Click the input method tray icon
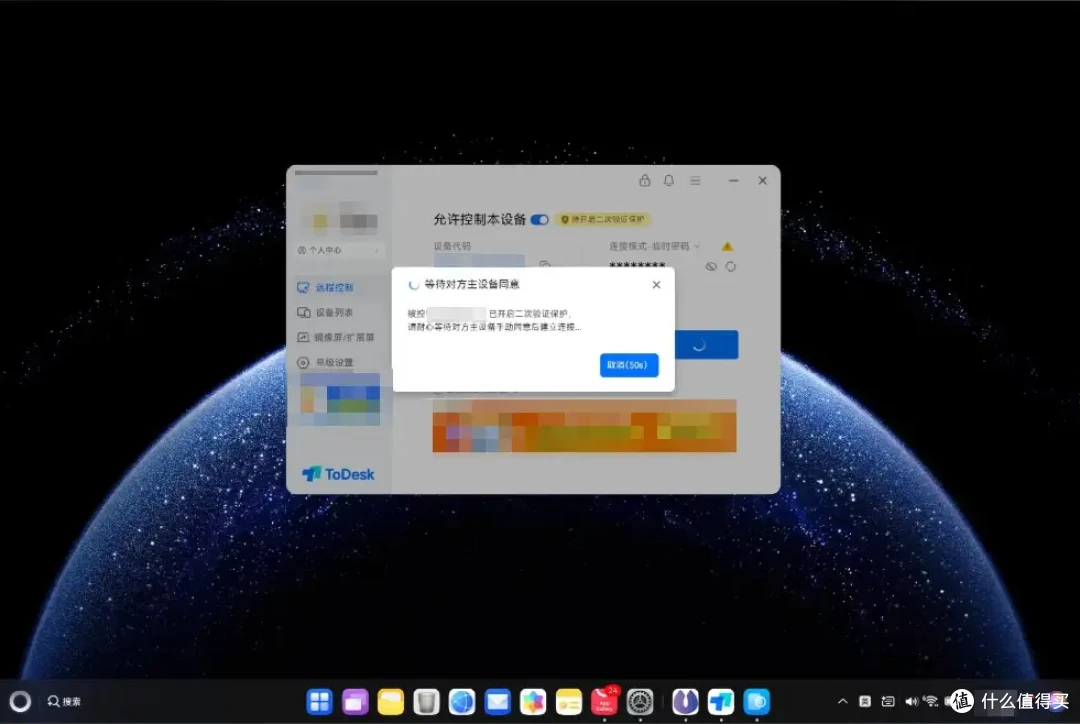1080x724 pixels. pyautogui.click(x=864, y=701)
